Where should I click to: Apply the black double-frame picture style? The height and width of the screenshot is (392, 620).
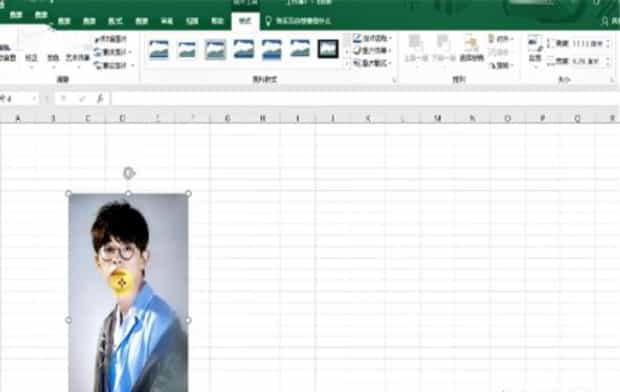(328, 49)
